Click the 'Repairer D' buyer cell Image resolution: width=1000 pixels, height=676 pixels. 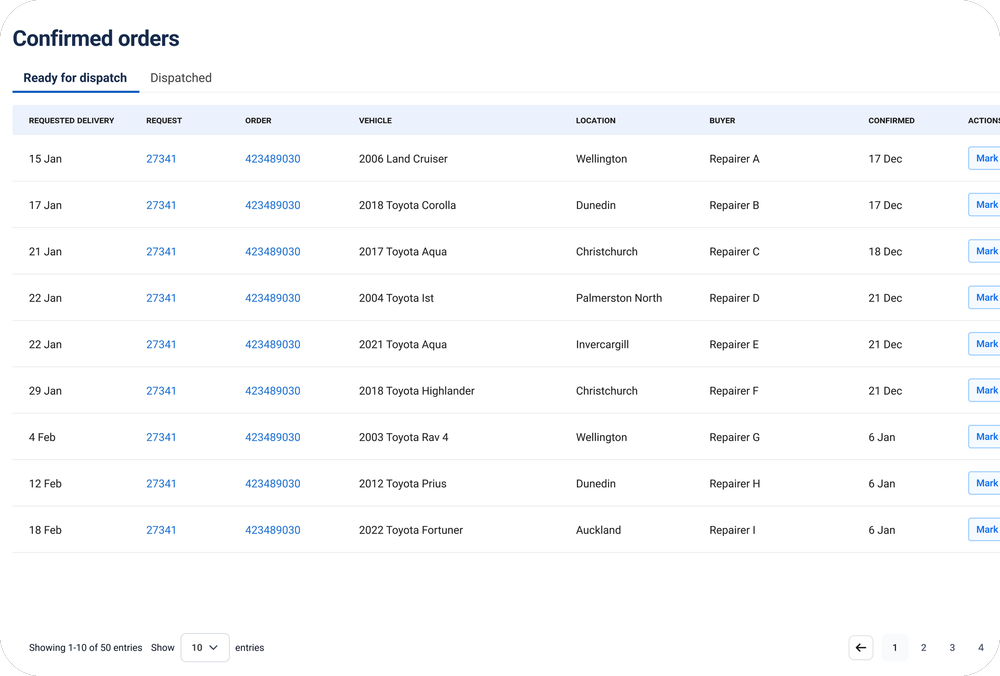coord(734,298)
